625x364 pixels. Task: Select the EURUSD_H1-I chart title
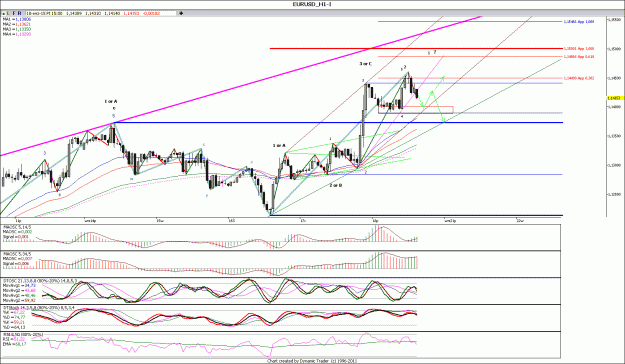point(312,4)
